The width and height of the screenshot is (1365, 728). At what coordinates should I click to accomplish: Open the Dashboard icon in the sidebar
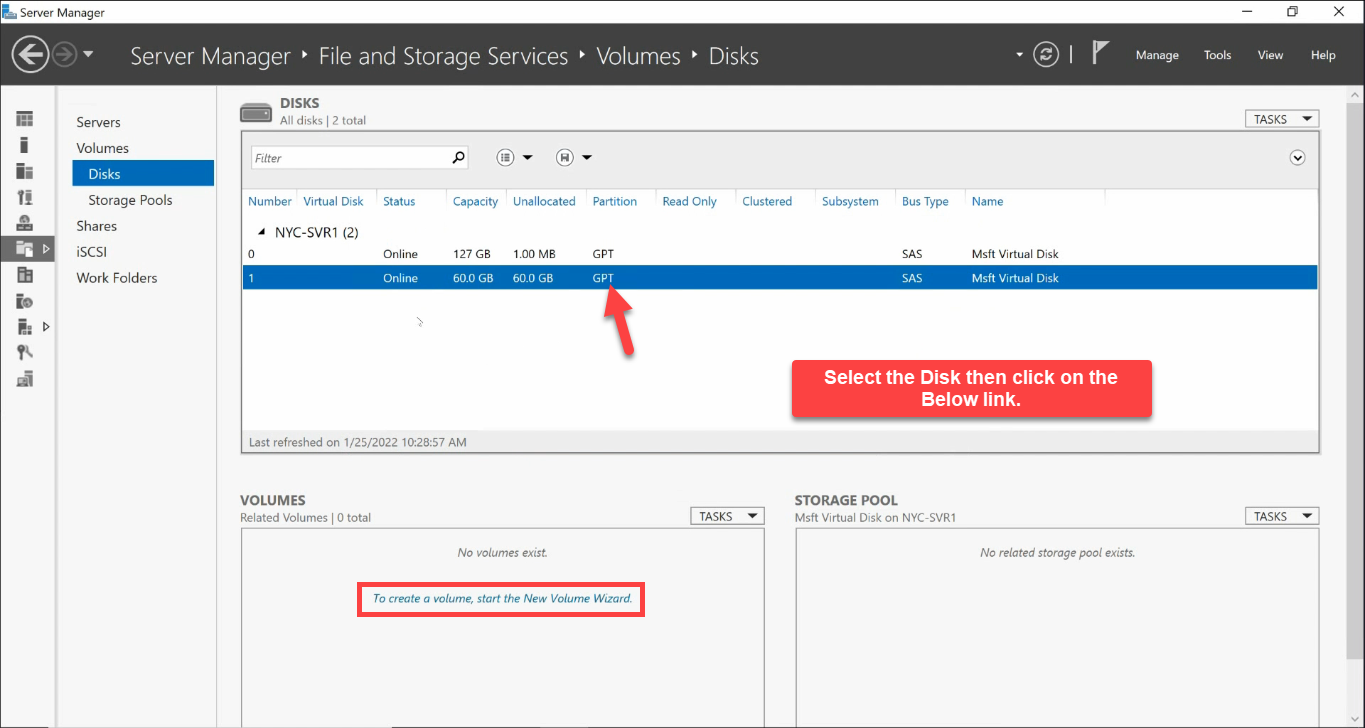25,119
